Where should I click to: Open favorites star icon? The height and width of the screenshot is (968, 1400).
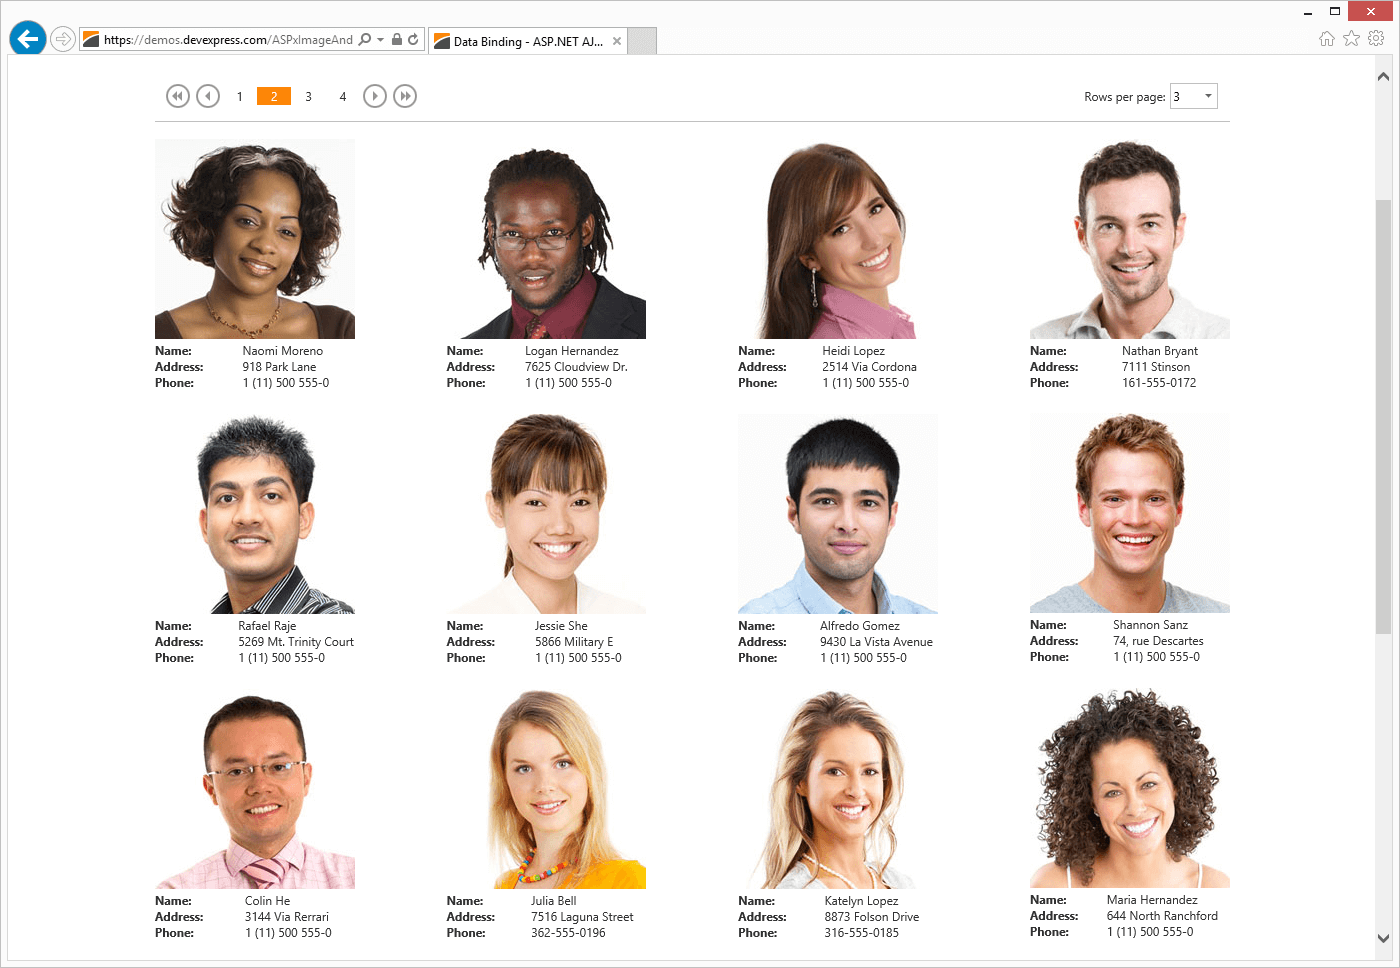tap(1351, 39)
